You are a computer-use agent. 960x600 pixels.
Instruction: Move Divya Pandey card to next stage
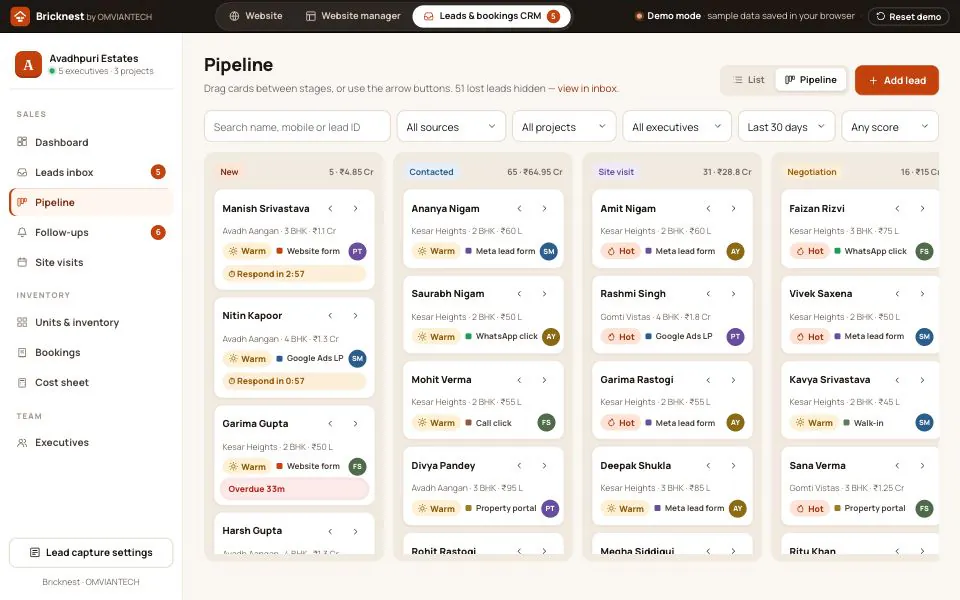point(544,466)
